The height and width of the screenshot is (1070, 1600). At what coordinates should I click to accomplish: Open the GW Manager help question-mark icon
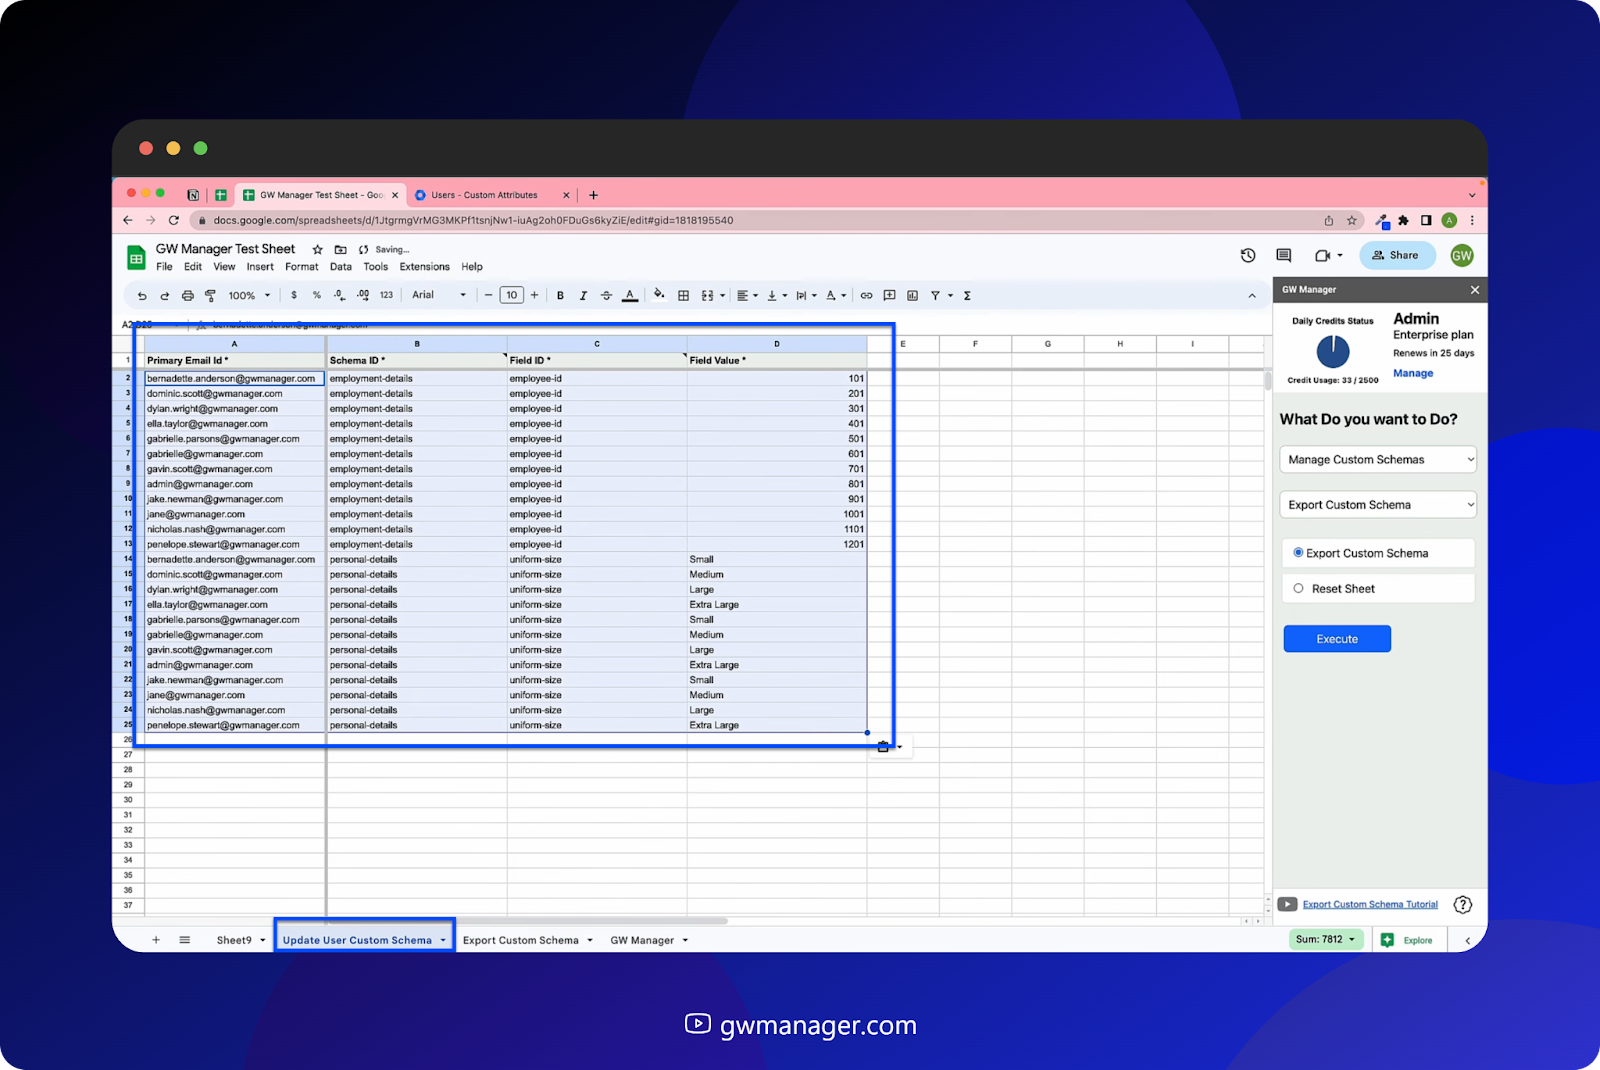point(1463,905)
